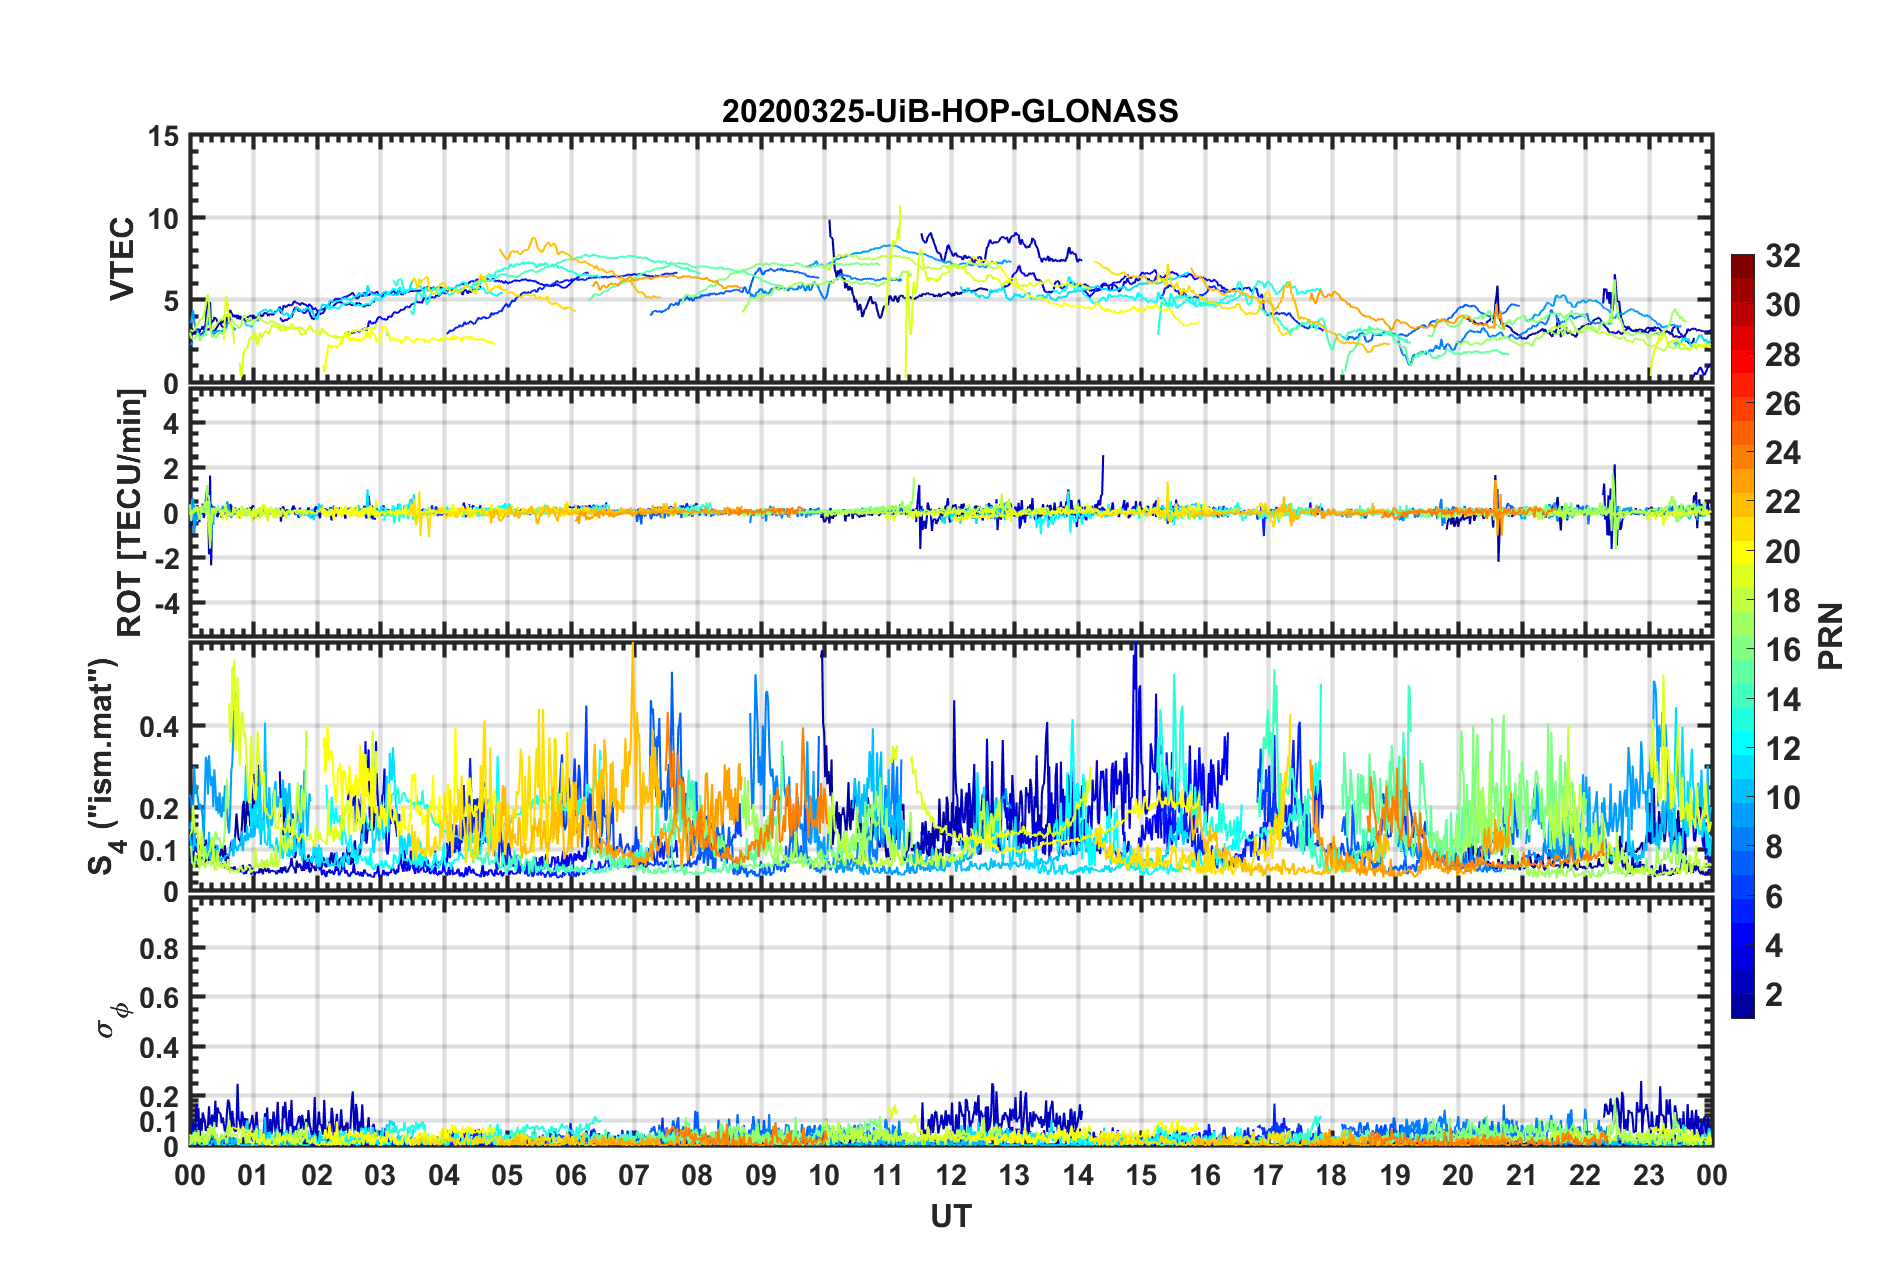Image resolution: width=1902 pixels, height=1272 pixels.
Task: Click the ROT axis tick label 4
Action: [171, 424]
